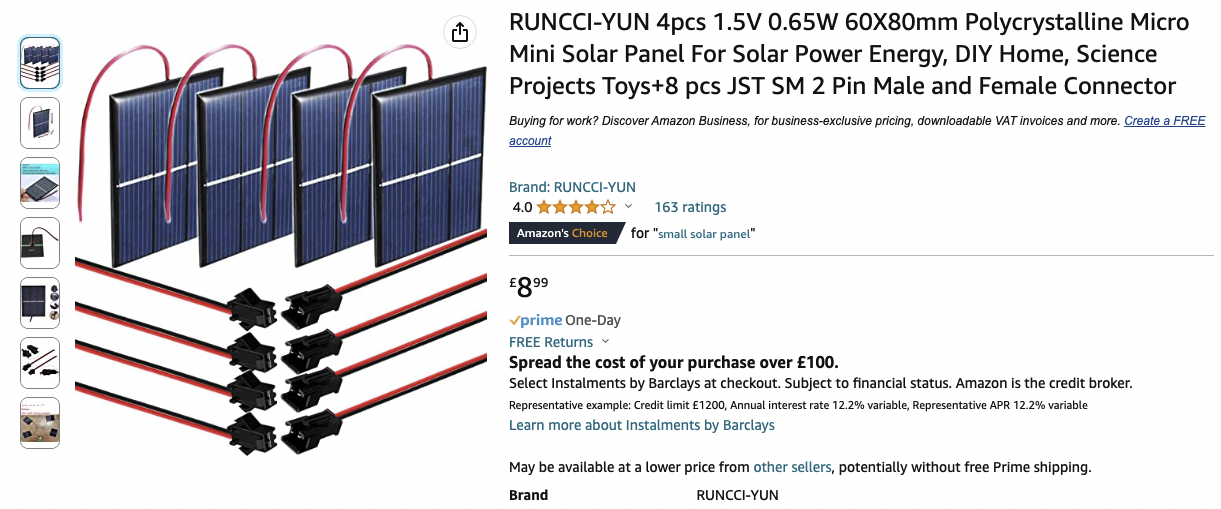
Task: Click the star rating icons
Action: coord(576,208)
